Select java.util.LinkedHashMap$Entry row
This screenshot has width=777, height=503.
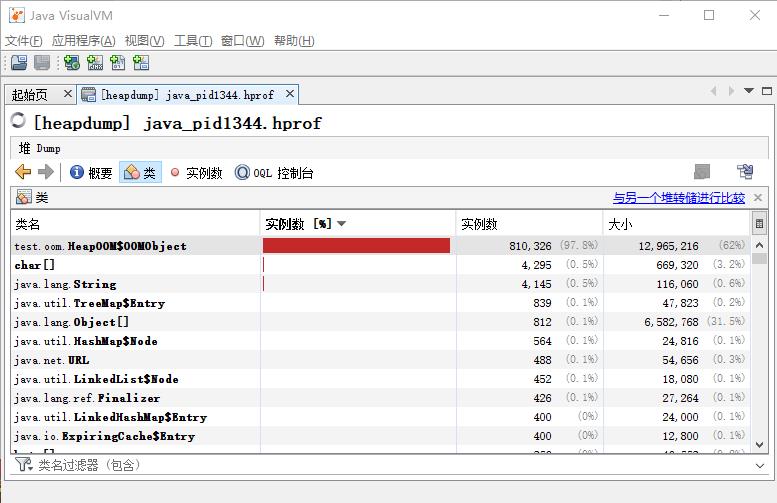(x=381, y=417)
